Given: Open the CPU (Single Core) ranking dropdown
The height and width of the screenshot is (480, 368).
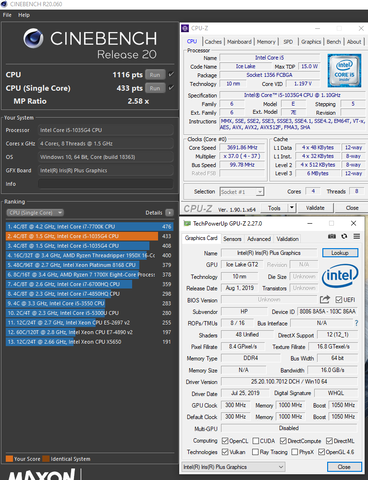Looking at the screenshot, I should point(35,213).
